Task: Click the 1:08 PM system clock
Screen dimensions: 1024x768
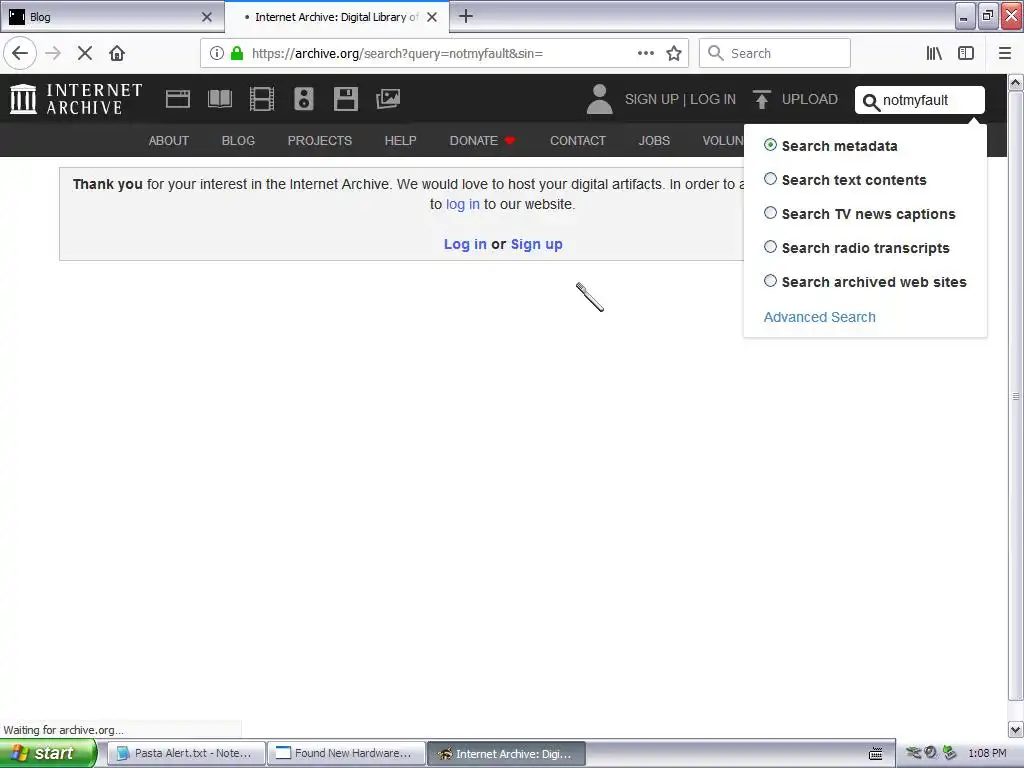Action: 987,753
